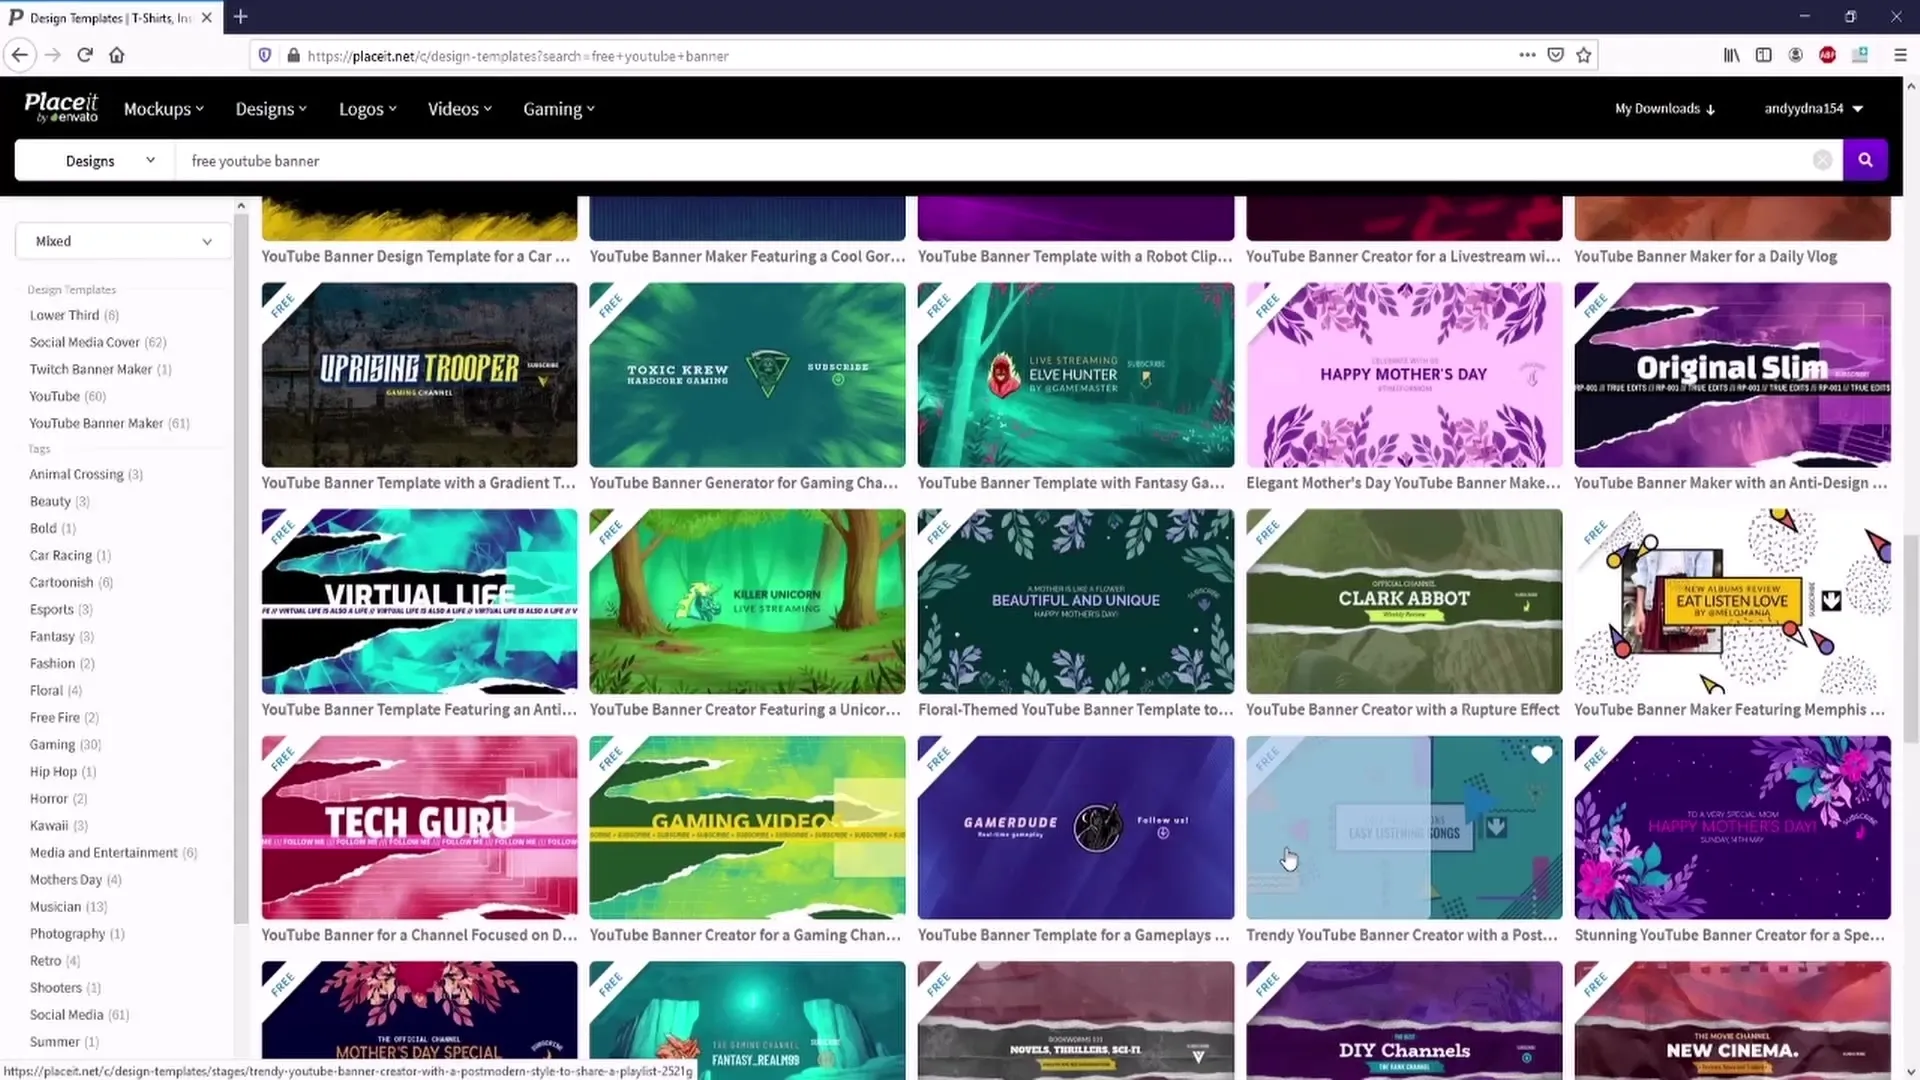The image size is (1920, 1080).
Task: Open the Firefox library icon
Action: point(1731,55)
